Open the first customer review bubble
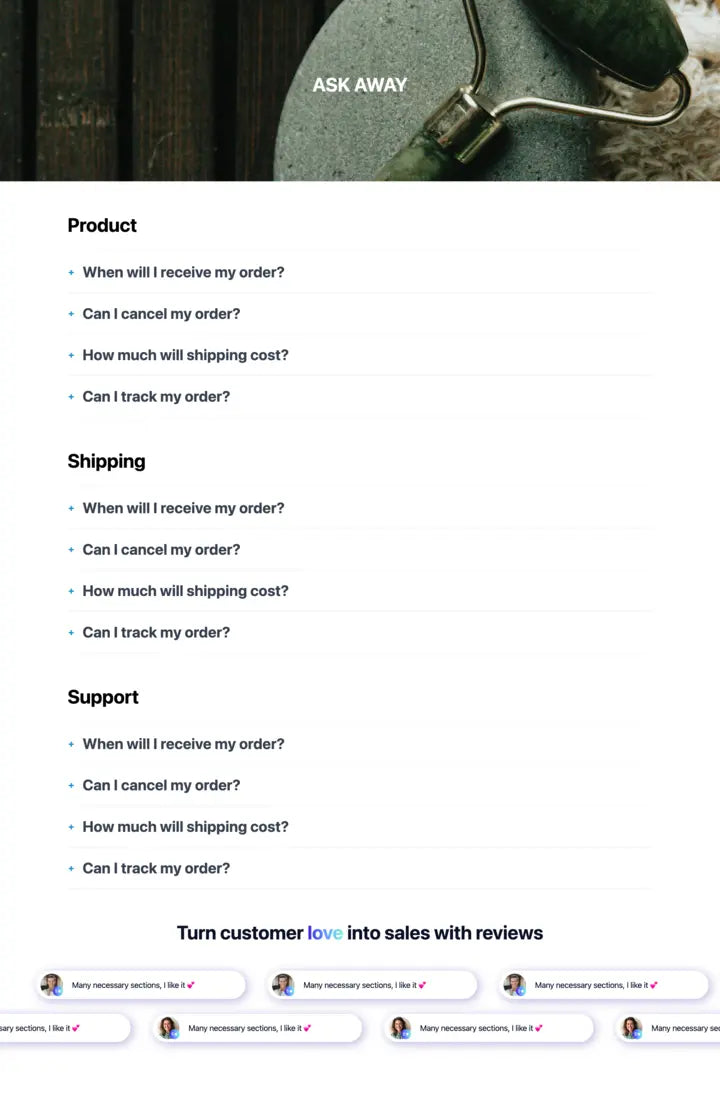 pyautogui.click(x=140, y=984)
